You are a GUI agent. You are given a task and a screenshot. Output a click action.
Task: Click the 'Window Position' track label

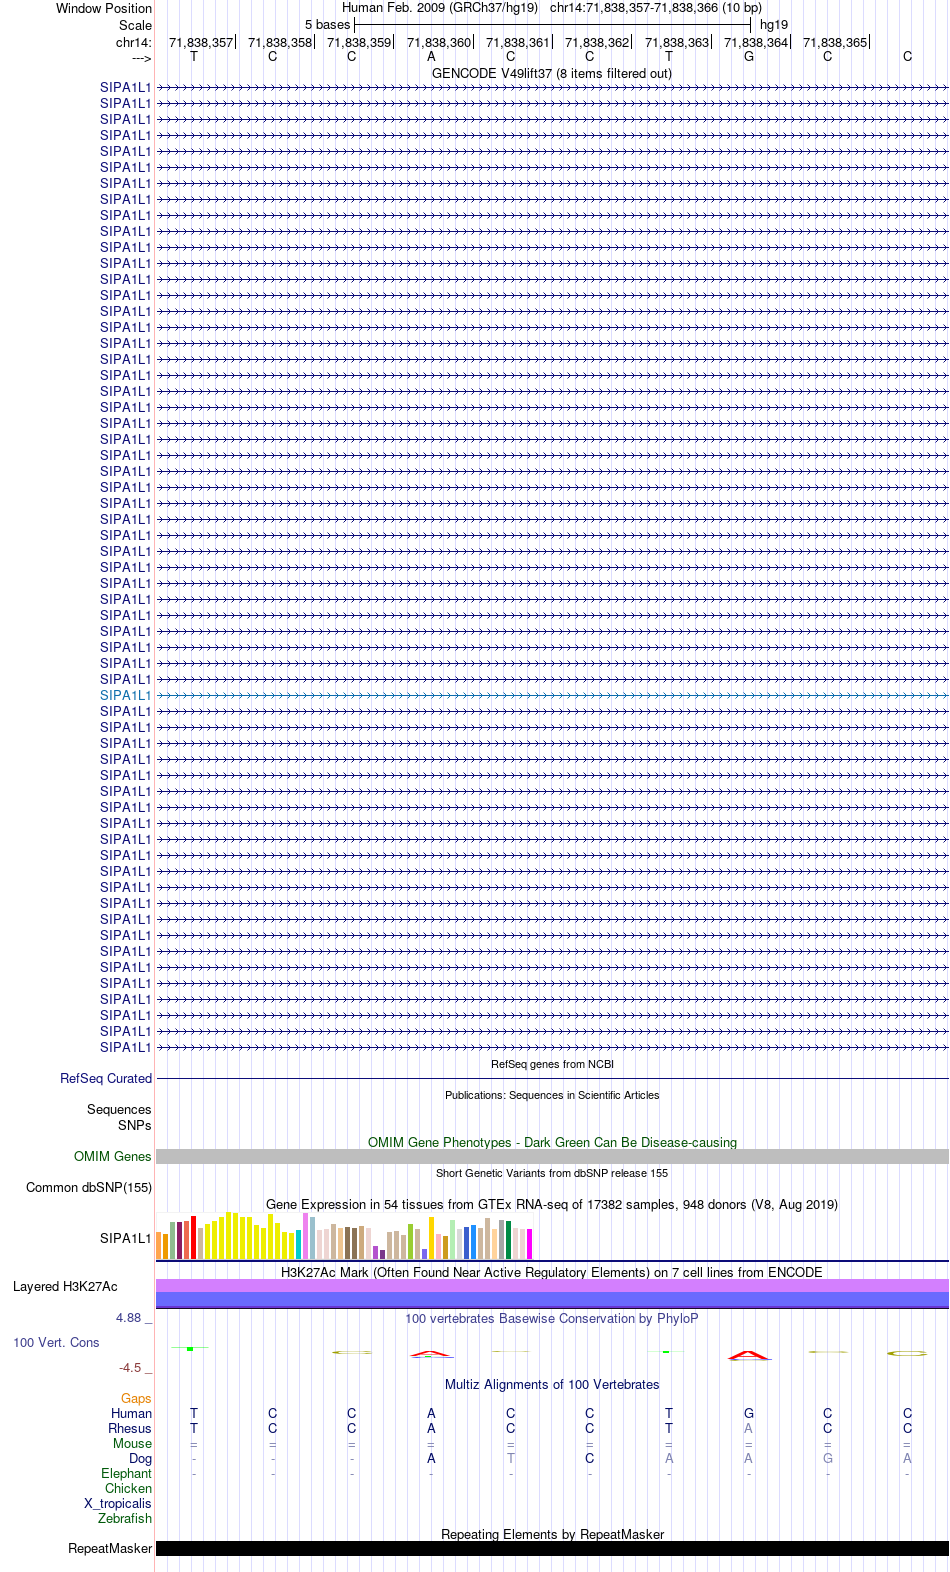[104, 8]
